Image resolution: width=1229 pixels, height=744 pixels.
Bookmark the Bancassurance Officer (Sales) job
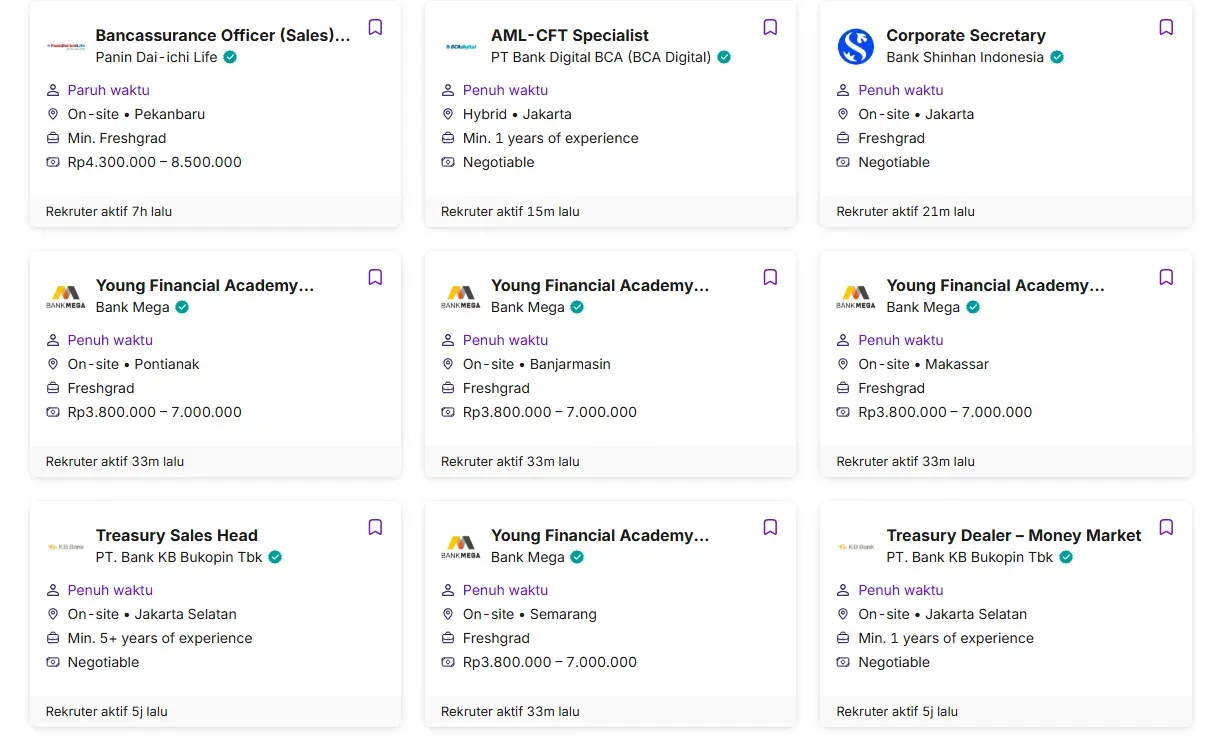point(375,27)
